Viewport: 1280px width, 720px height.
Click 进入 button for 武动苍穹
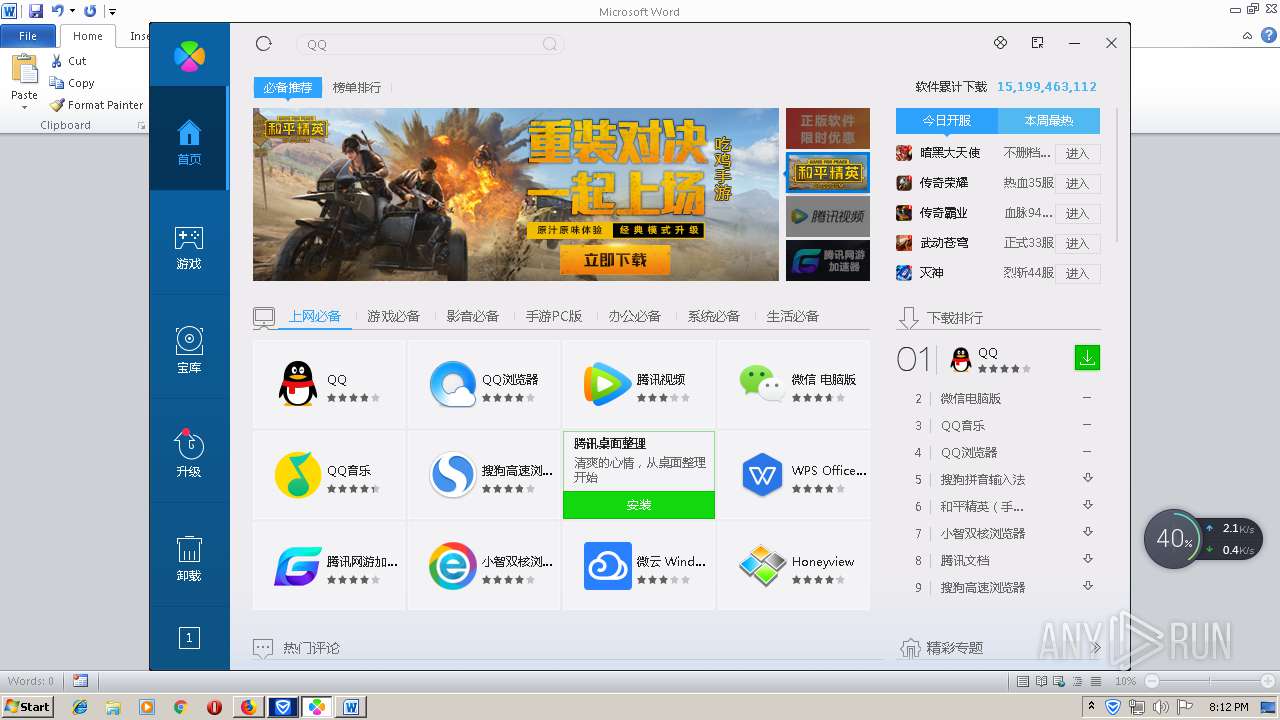tap(1077, 244)
